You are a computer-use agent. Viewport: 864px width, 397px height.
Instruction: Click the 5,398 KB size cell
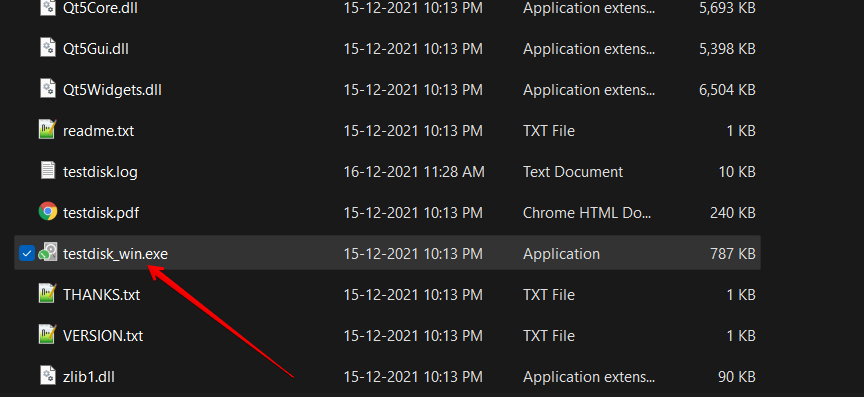[x=727, y=49]
